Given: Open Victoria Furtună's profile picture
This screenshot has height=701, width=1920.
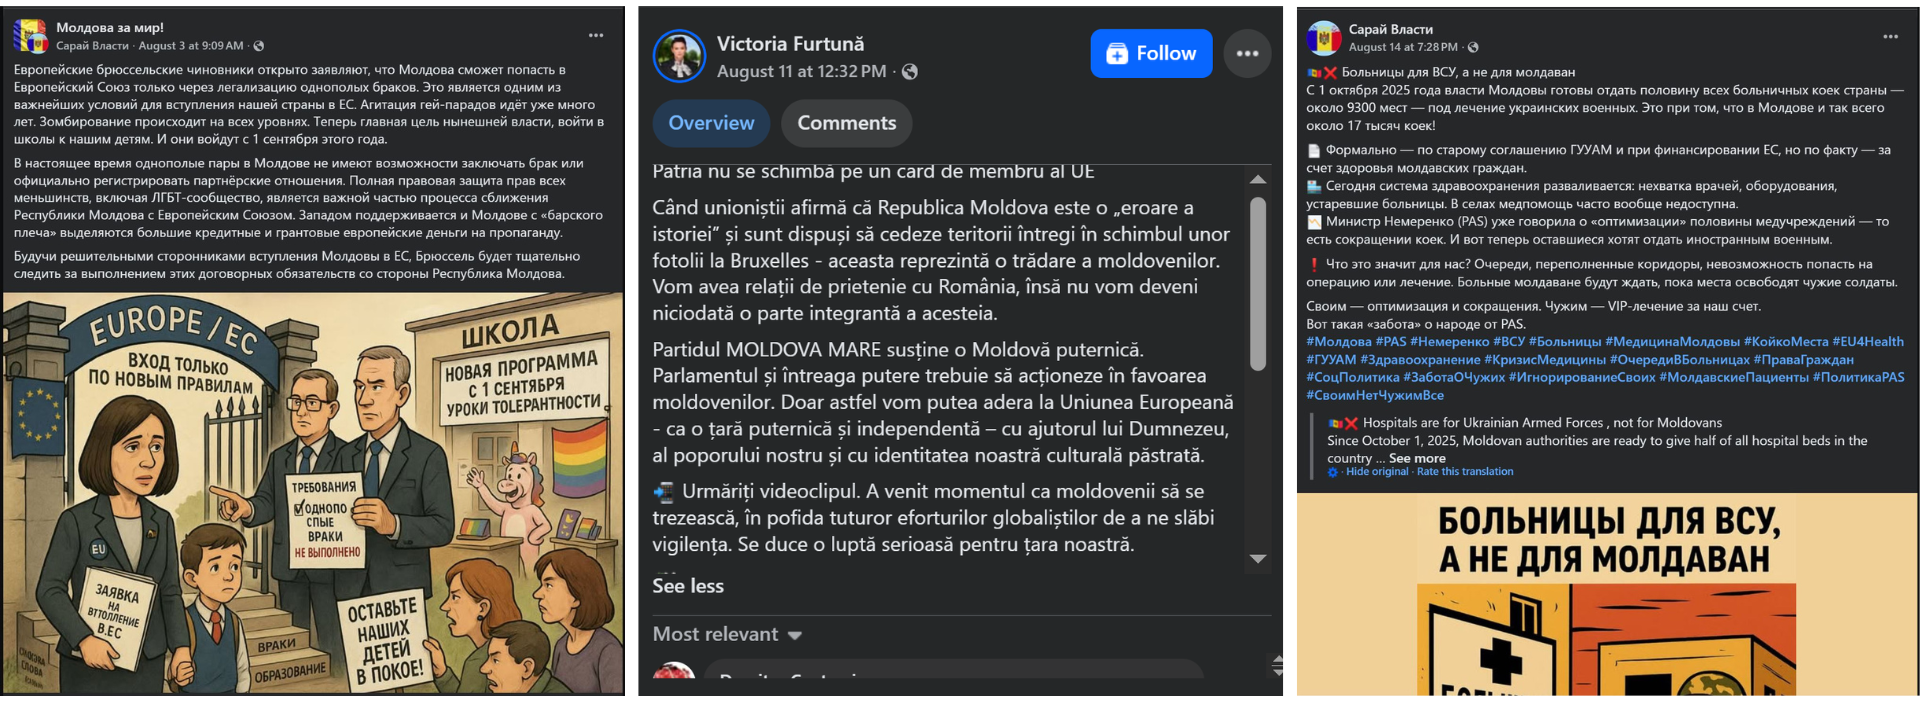Looking at the screenshot, I should (x=679, y=55).
